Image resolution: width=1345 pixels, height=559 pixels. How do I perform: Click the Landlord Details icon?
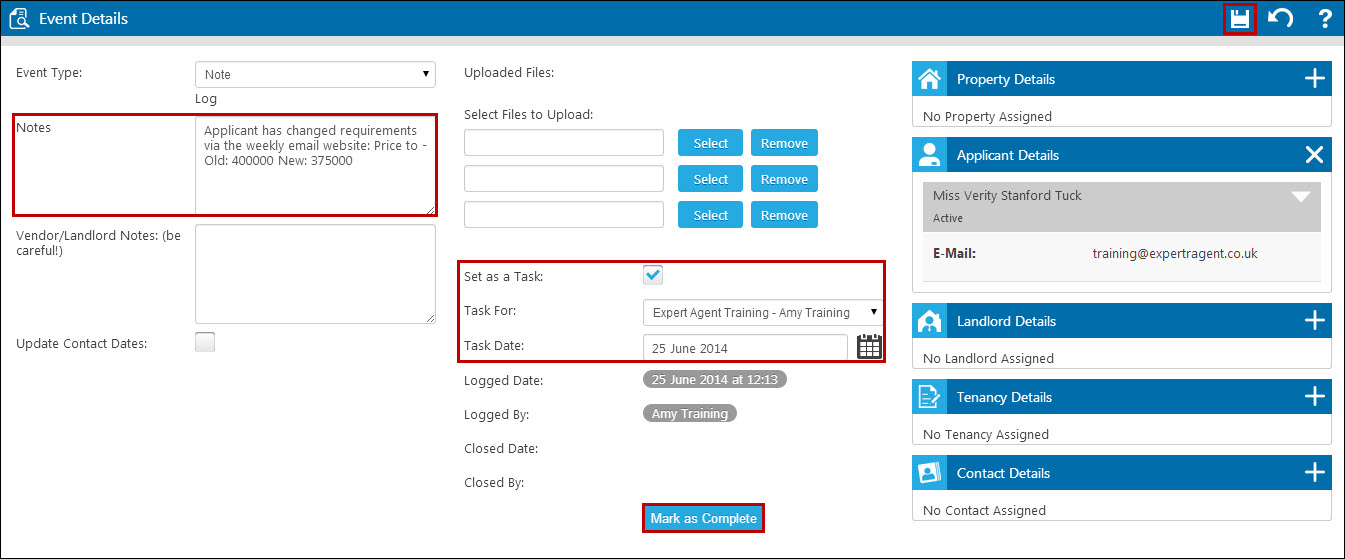930,321
